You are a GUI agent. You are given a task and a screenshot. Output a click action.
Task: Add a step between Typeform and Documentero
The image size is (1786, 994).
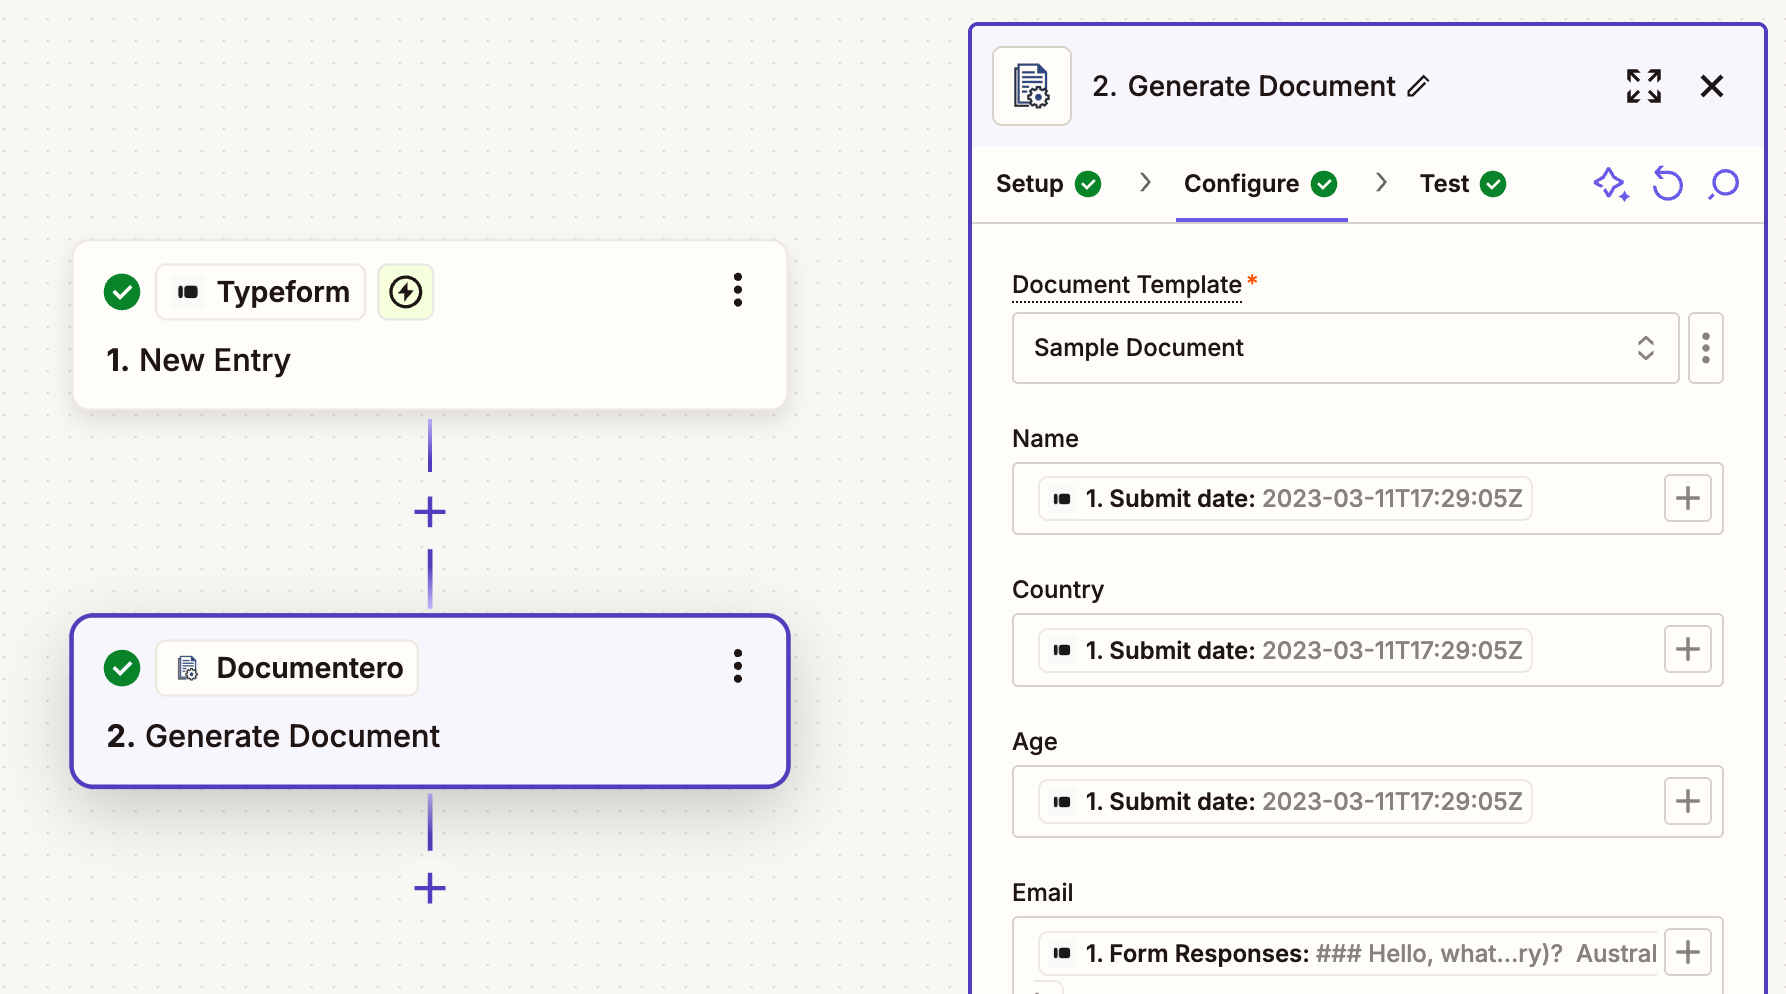point(430,512)
